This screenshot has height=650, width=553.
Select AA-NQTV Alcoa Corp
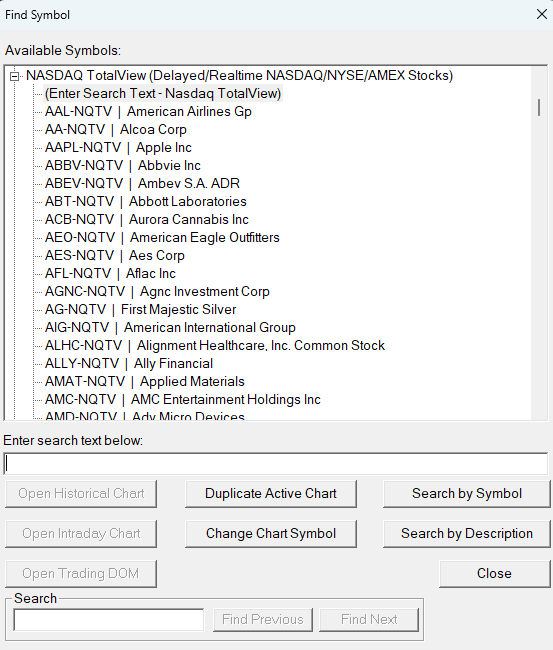click(x=116, y=129)
